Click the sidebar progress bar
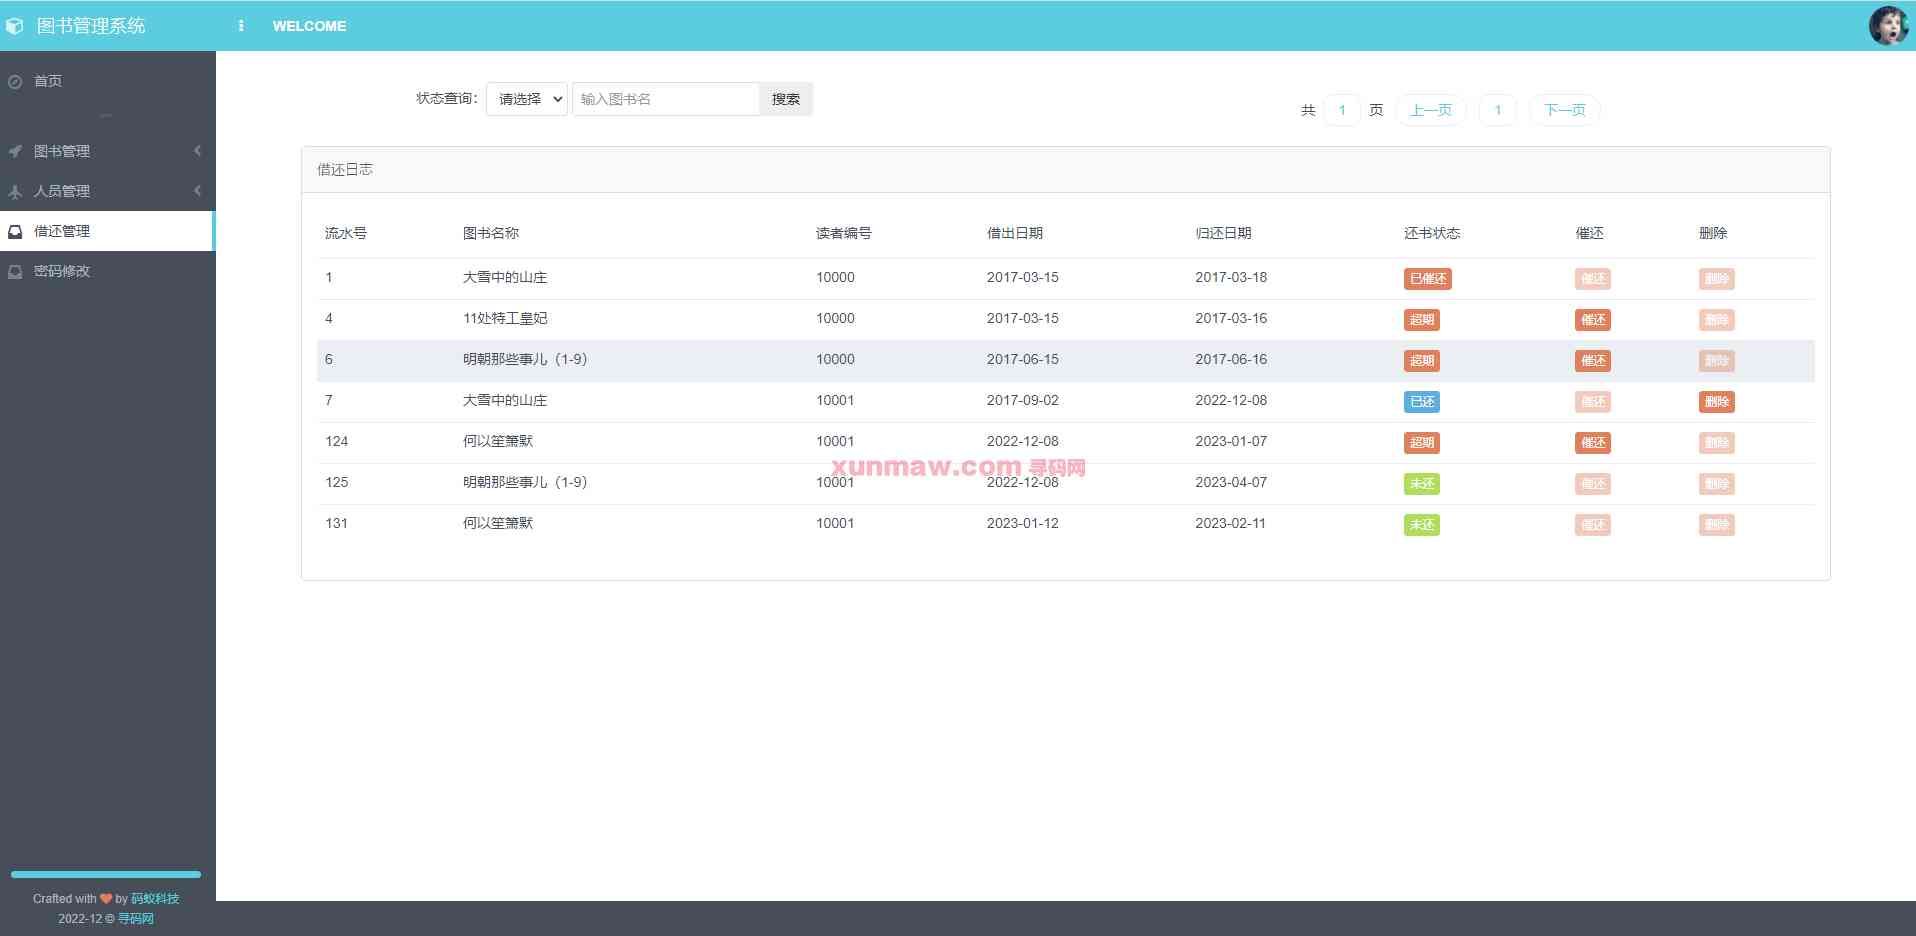This screenshot has width=1916, height=936. [106, 874]
